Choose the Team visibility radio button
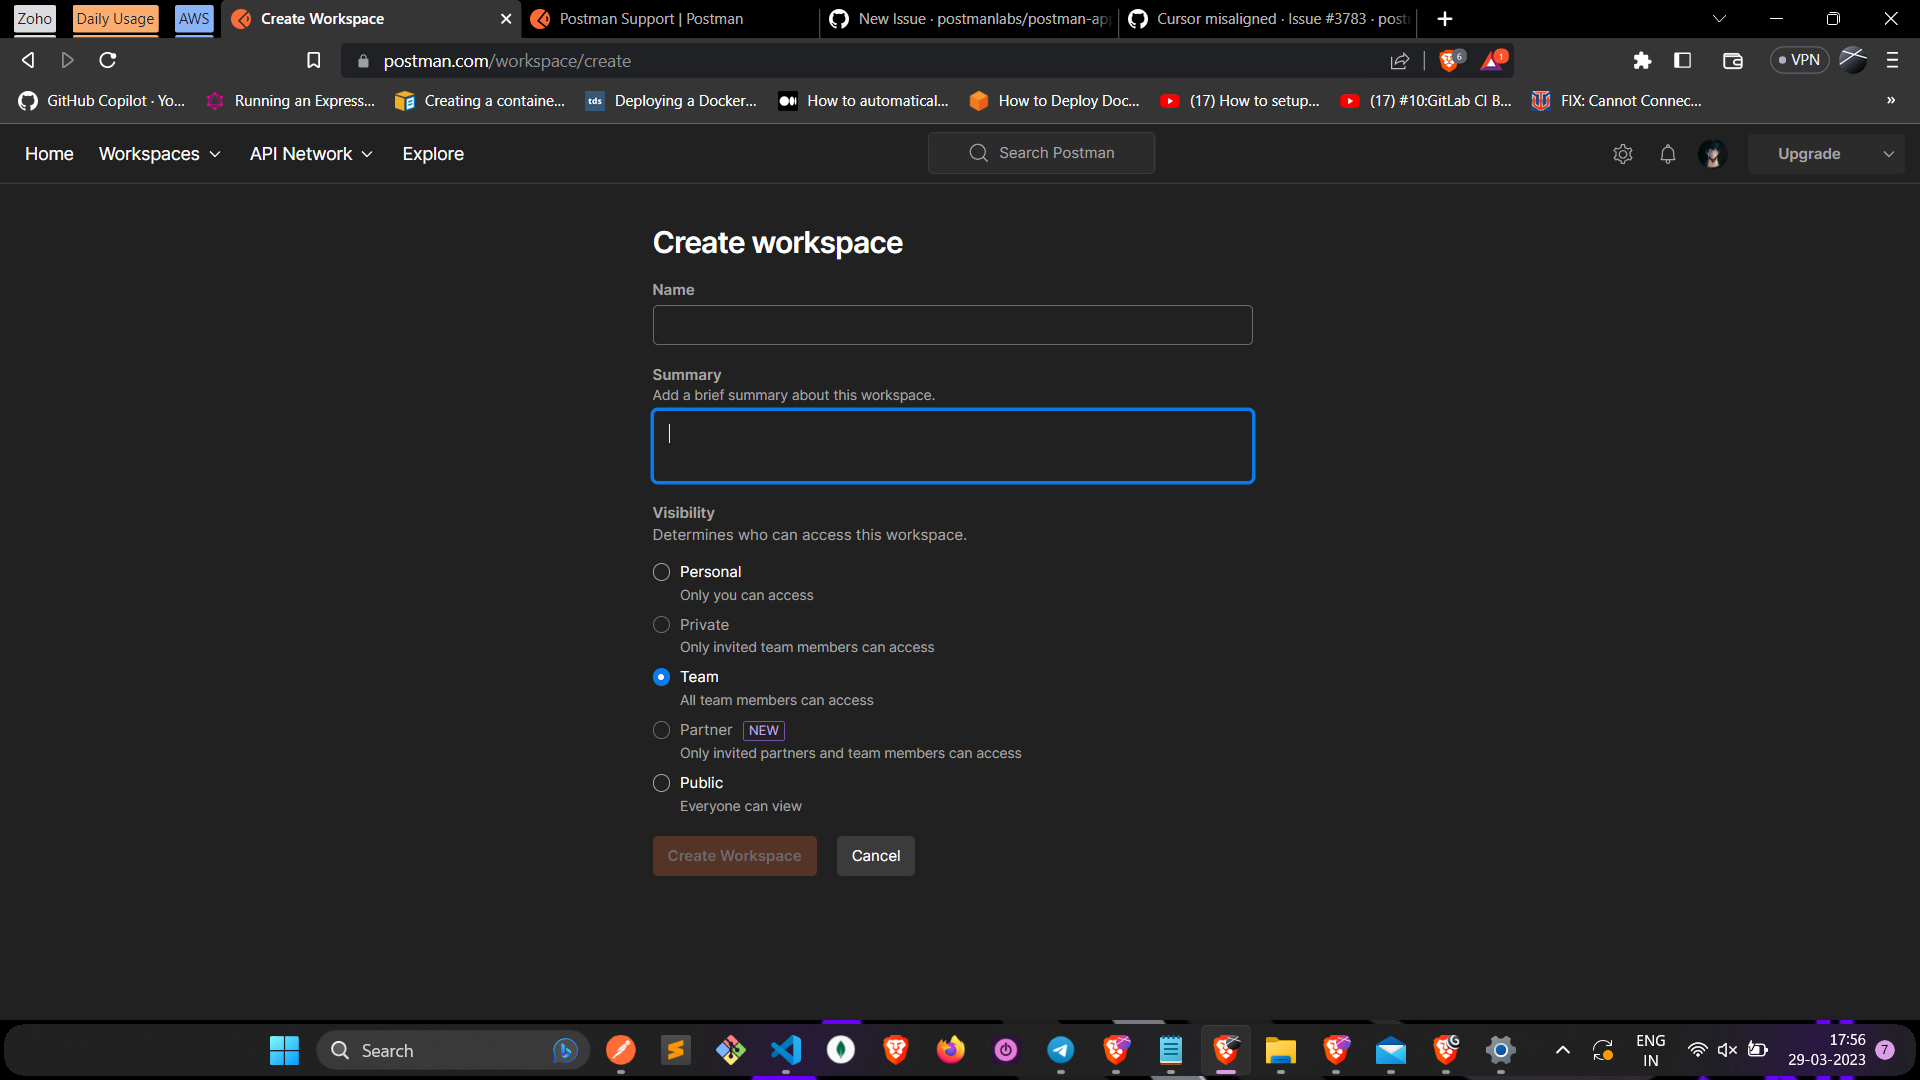Image resolution: width=1920 pixels, height=1080 pixels. pos(661,677)
